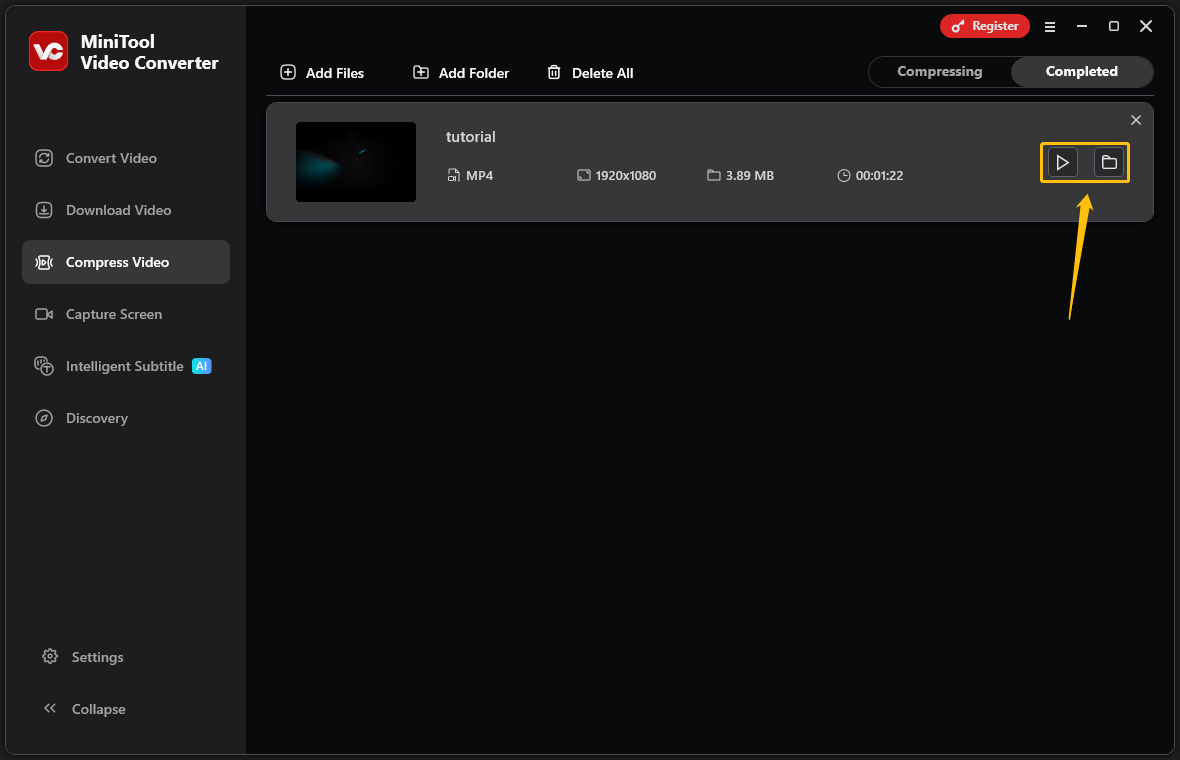The image size is (1180, 760).
Task: Switch to the Compressing tab
Action: tap(939, 71)
